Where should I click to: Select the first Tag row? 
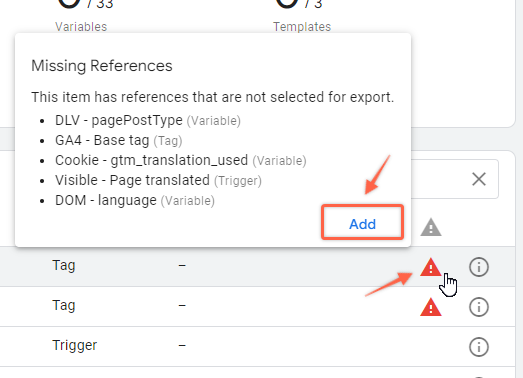click(257, 267)
